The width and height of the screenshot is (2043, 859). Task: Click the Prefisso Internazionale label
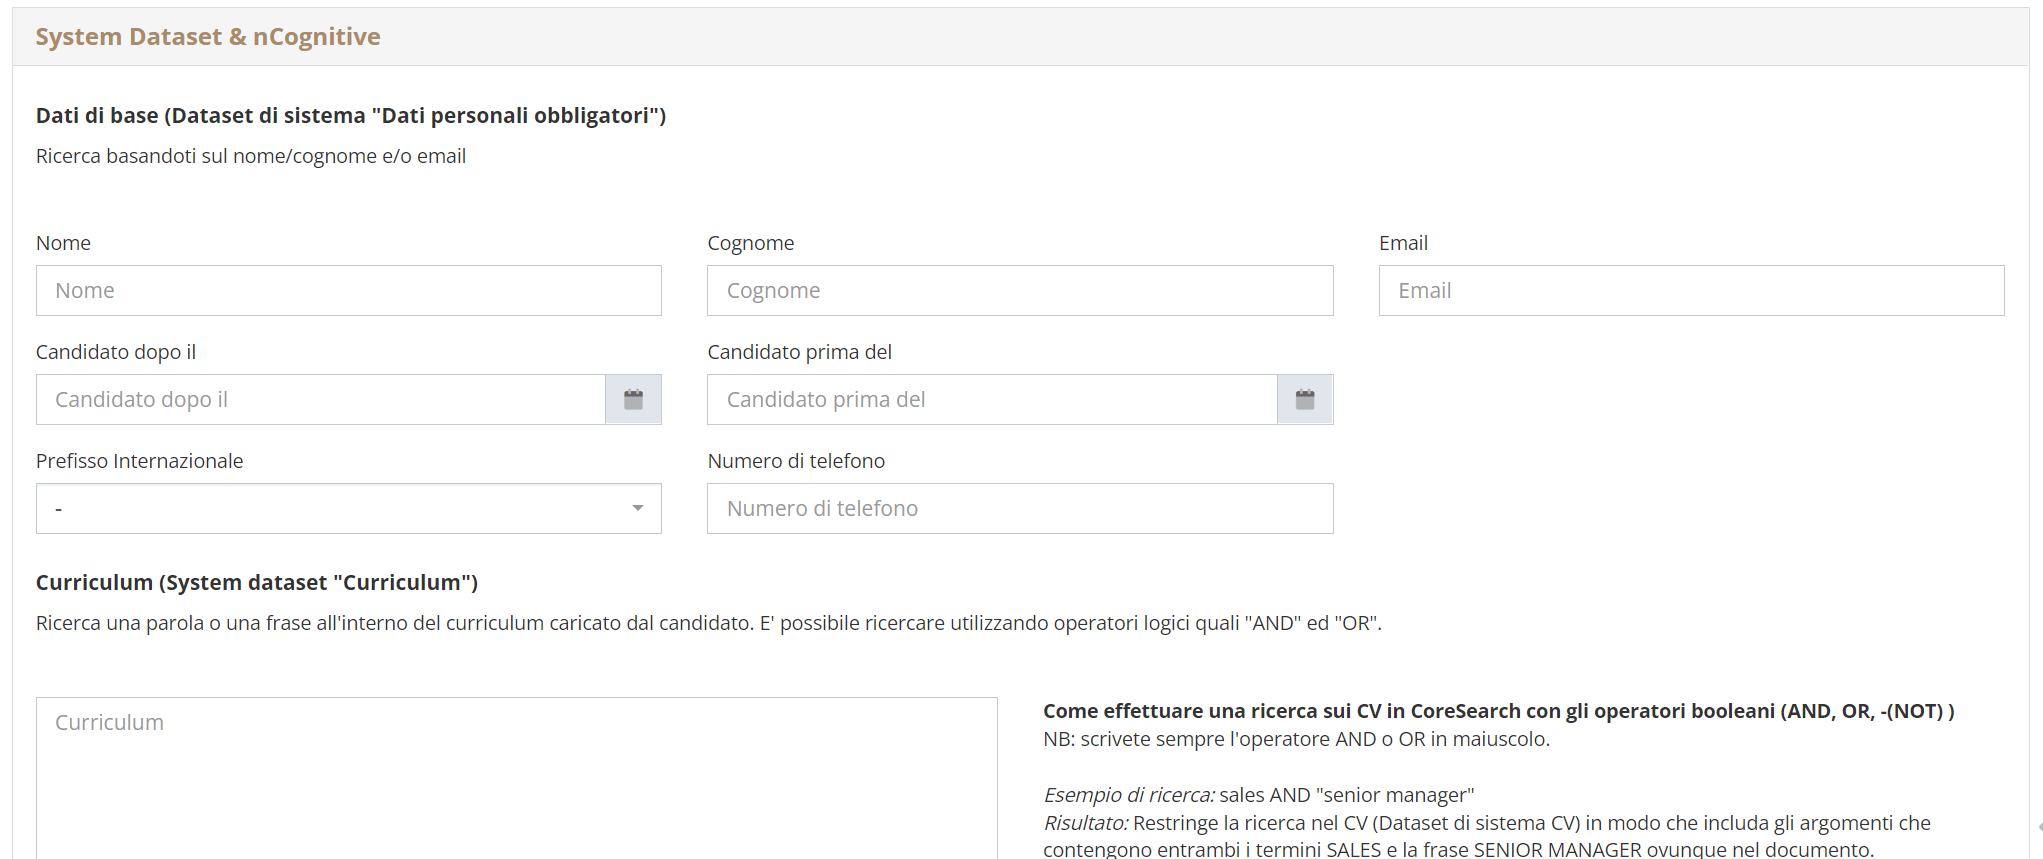point(140,461)
